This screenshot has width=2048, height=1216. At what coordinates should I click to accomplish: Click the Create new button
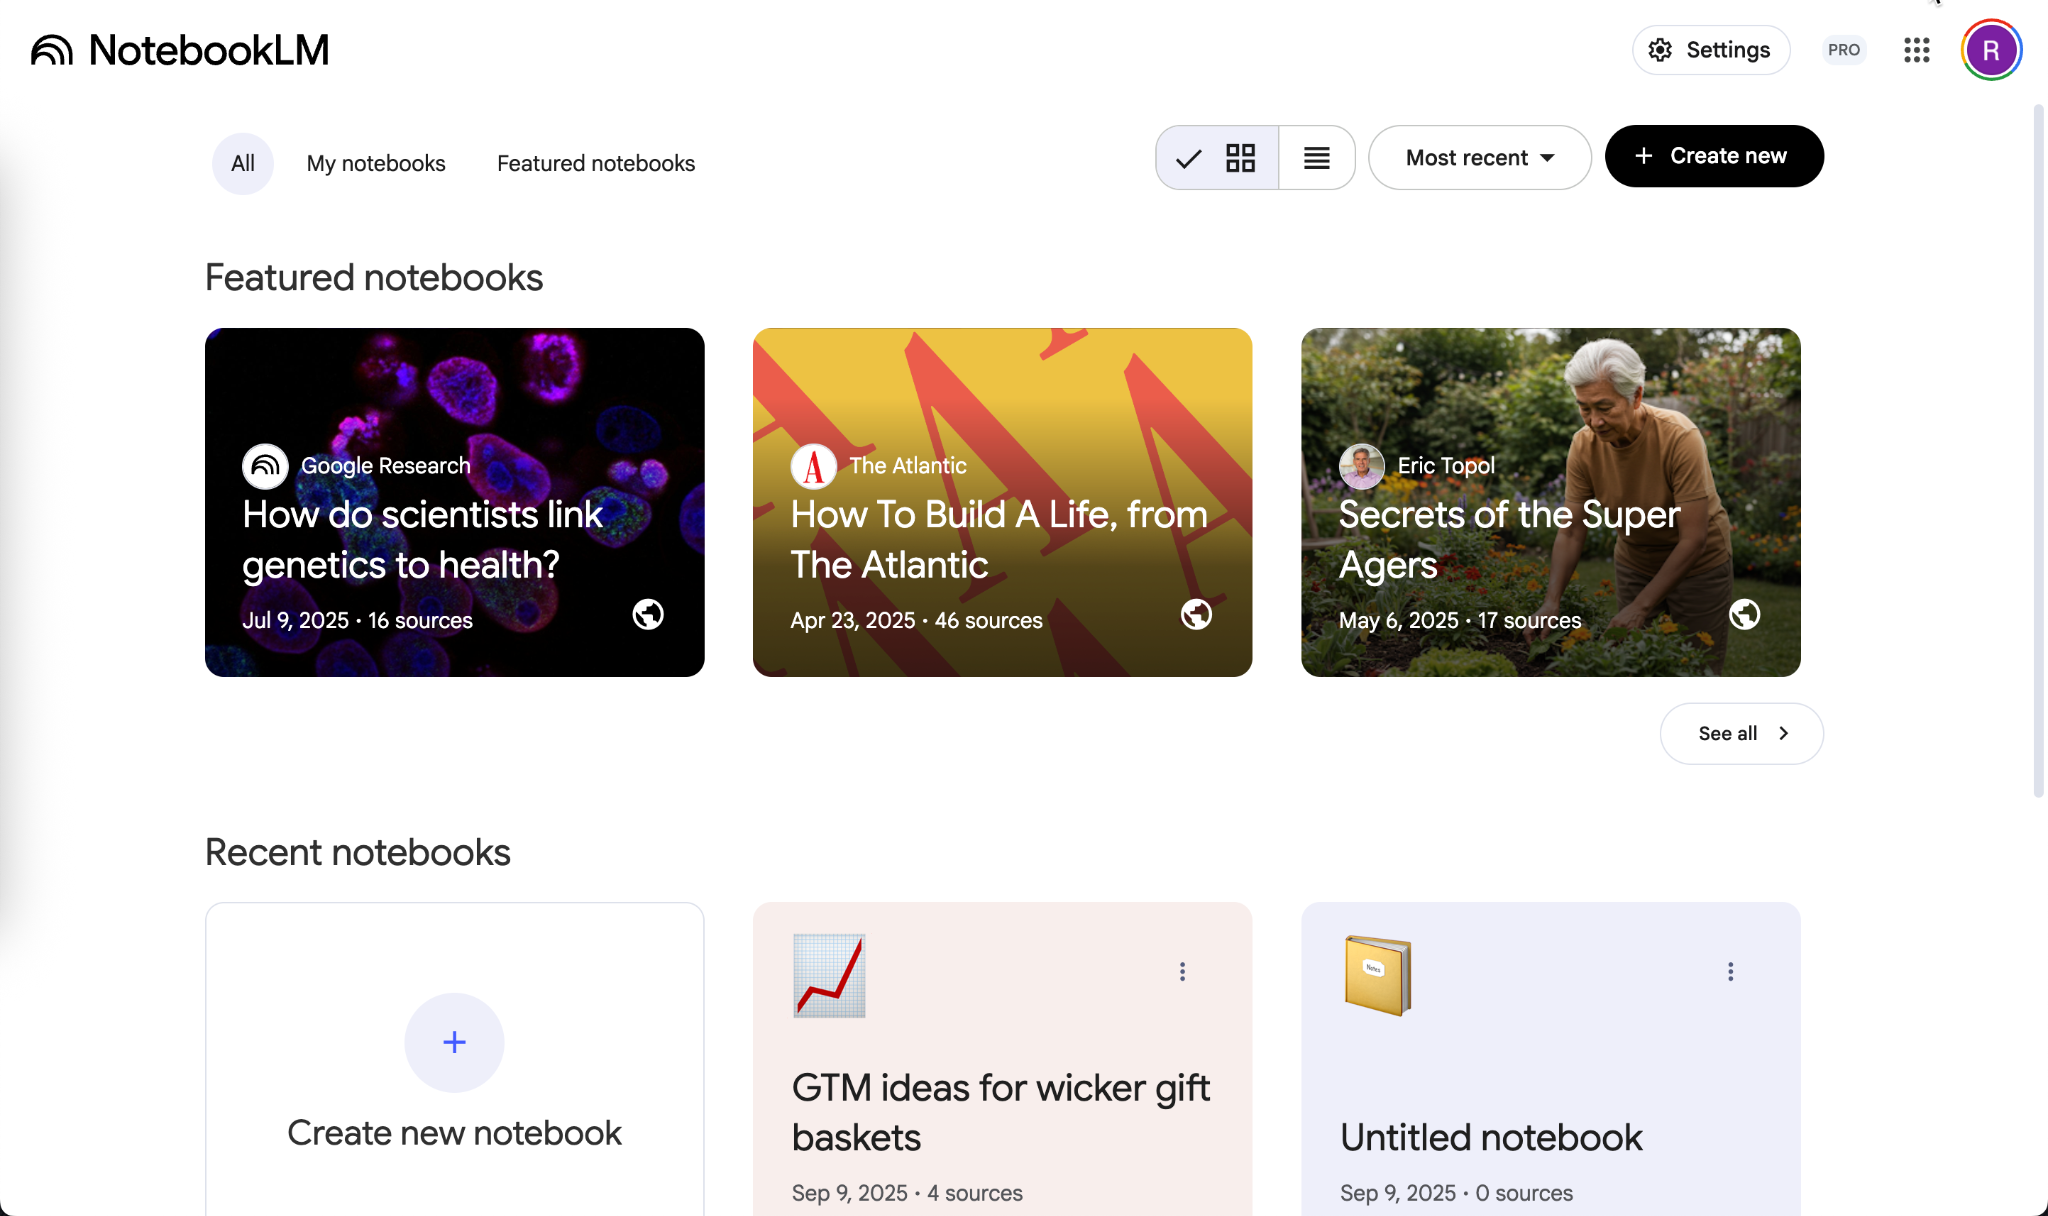pyautogui.click(x=1714, y=156)
